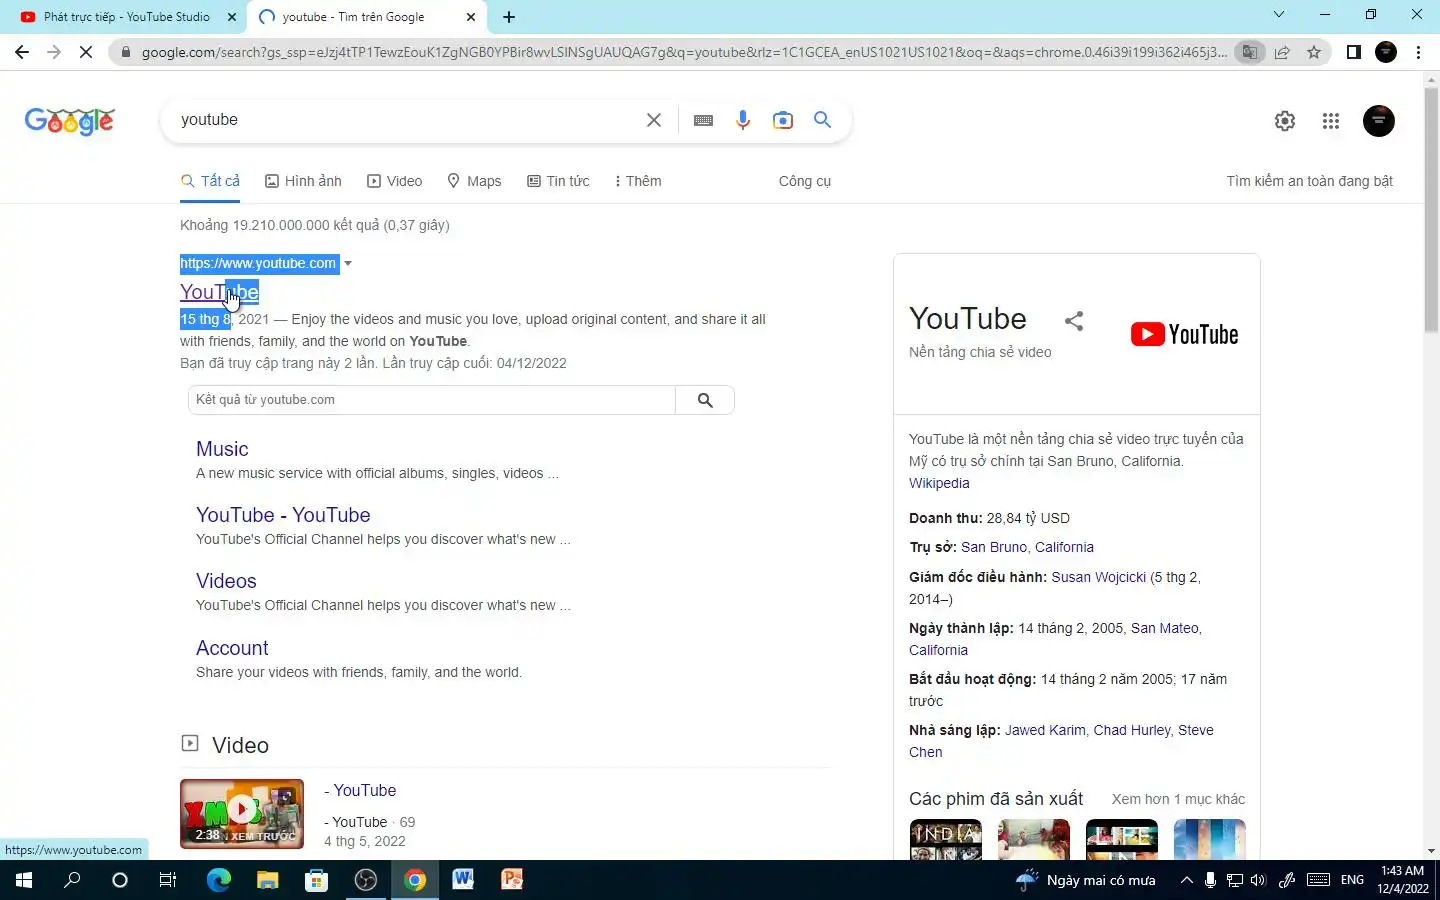
Task: Open the safe search status link
Action: 1309,181
